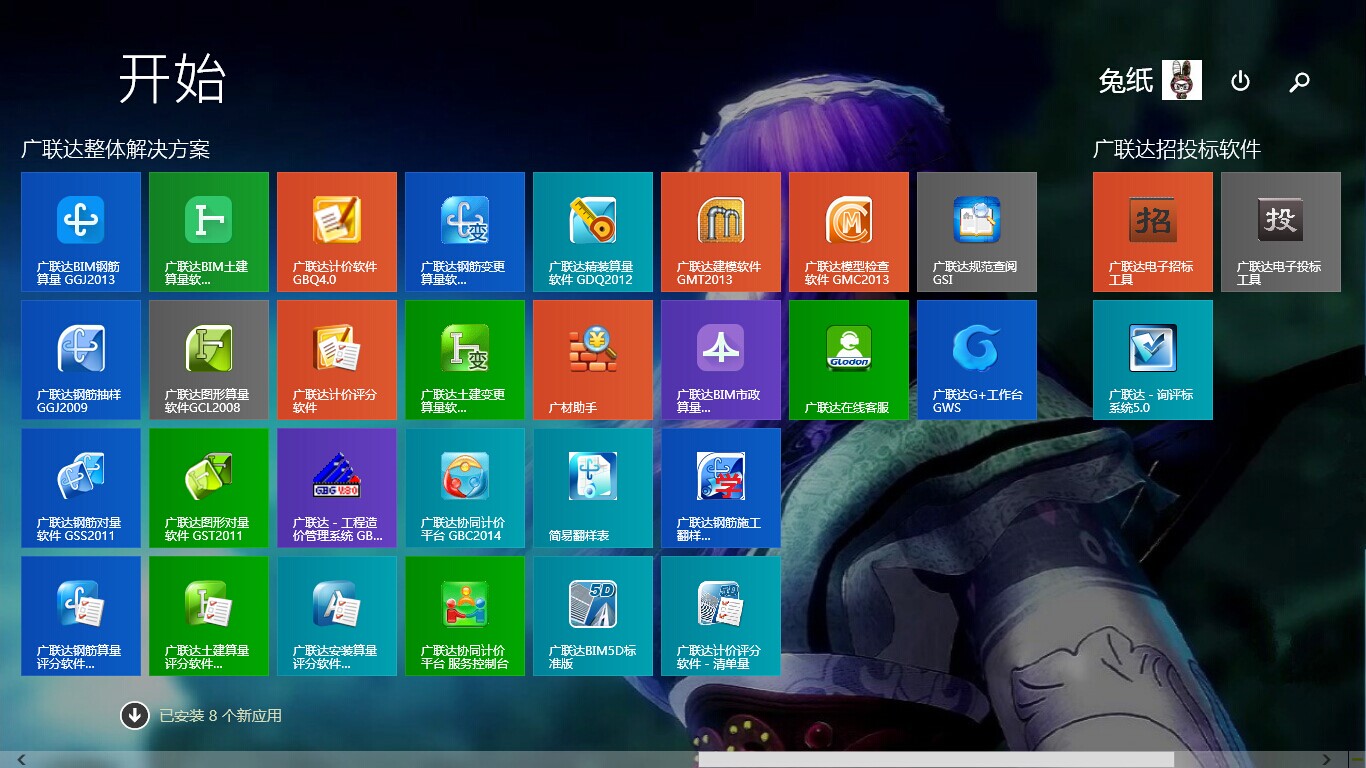Open the search magnifier icon

pos(1299,82)
